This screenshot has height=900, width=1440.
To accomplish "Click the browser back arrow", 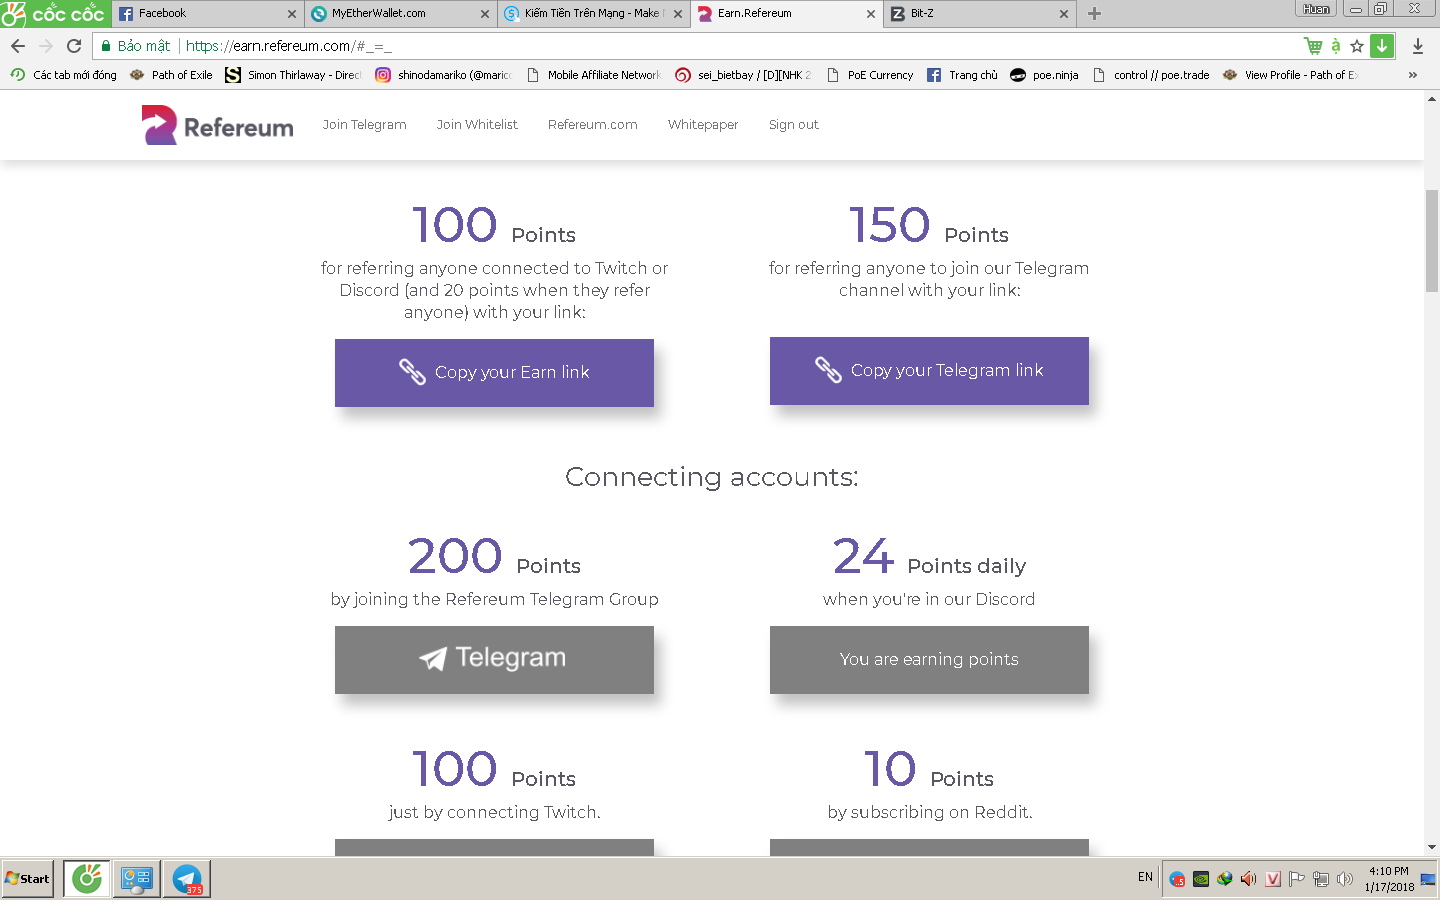I will [x=18, y=46].
